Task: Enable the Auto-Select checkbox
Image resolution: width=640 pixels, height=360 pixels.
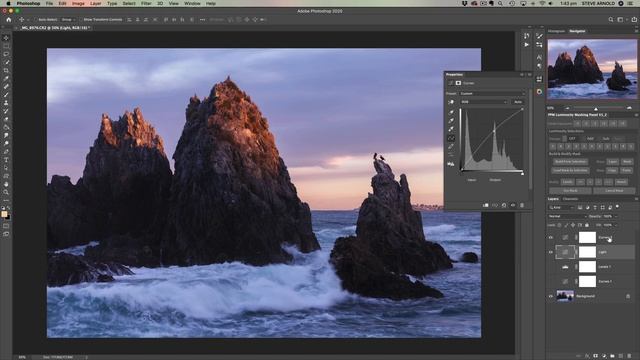Action: coord(36,20)
